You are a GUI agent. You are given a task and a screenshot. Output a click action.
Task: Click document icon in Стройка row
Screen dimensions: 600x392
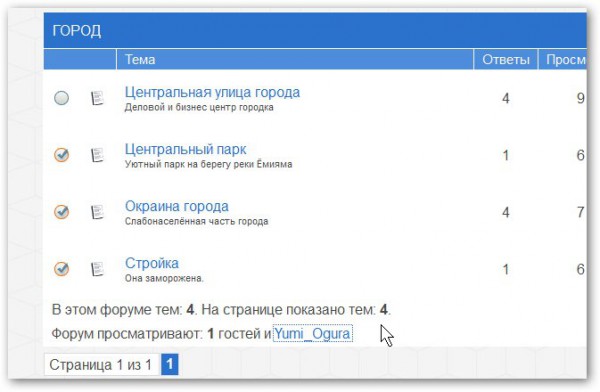pyautogui.click(x=97, y=269)
